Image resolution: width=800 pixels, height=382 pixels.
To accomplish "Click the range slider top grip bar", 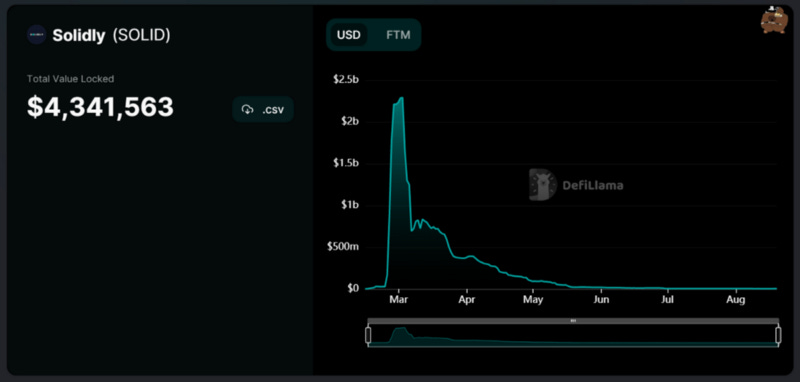I will point(573,321).
